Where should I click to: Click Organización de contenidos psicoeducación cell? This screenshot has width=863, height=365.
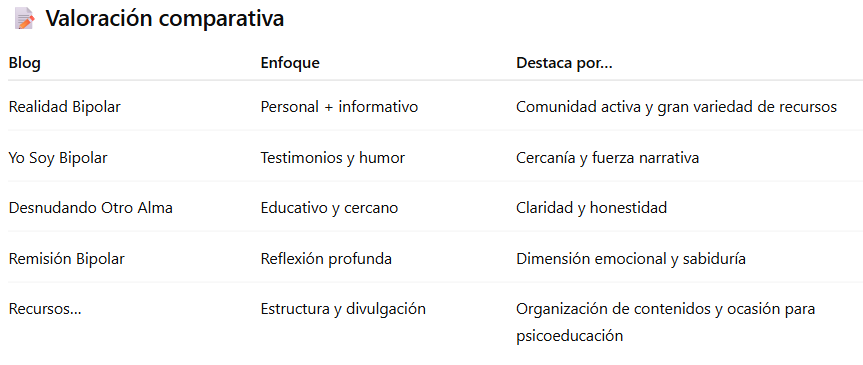tap(665, 323)
